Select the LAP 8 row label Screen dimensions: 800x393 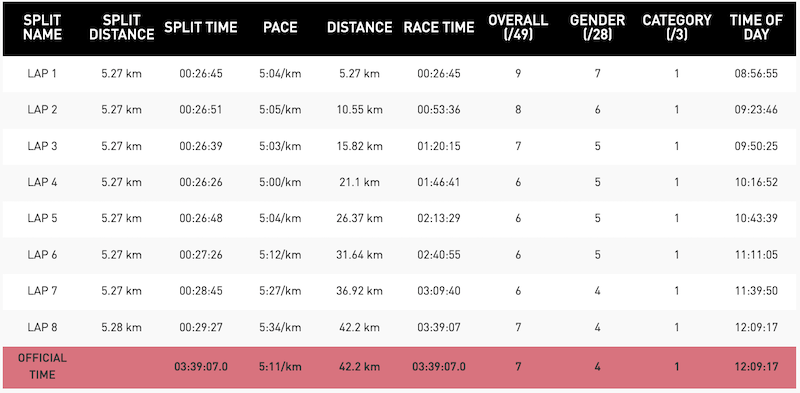pyautogui.click(x=42, y=327)
